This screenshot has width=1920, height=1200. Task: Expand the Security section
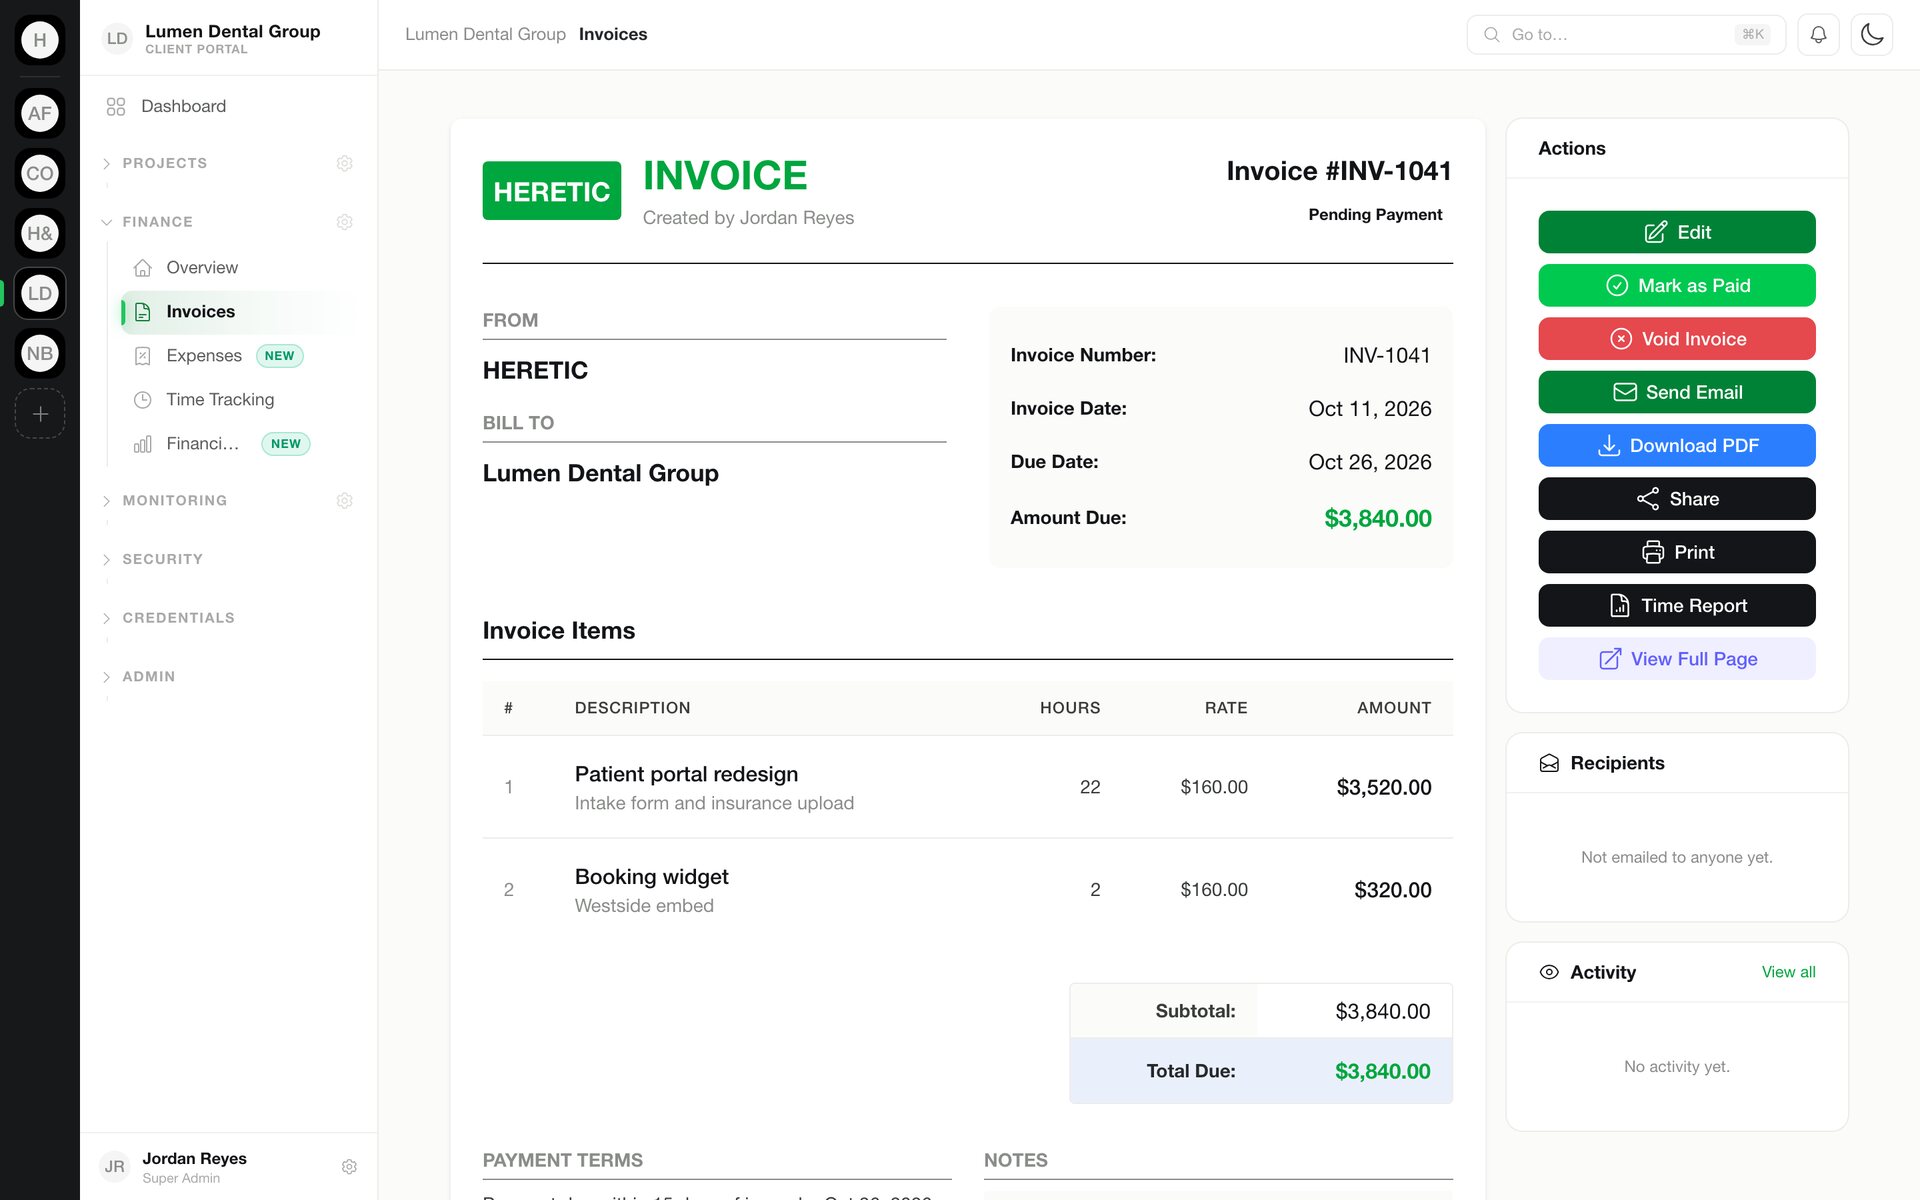162,559
